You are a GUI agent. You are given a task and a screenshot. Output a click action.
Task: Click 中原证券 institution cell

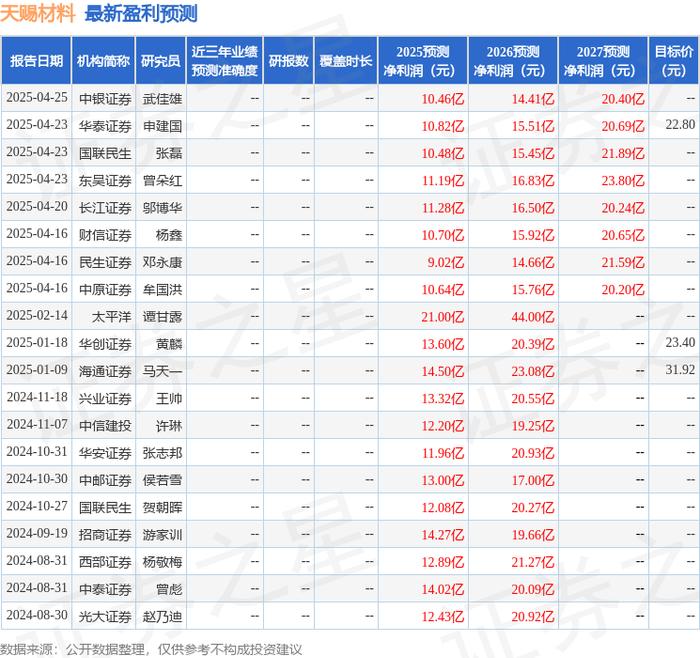click(105, 289)
